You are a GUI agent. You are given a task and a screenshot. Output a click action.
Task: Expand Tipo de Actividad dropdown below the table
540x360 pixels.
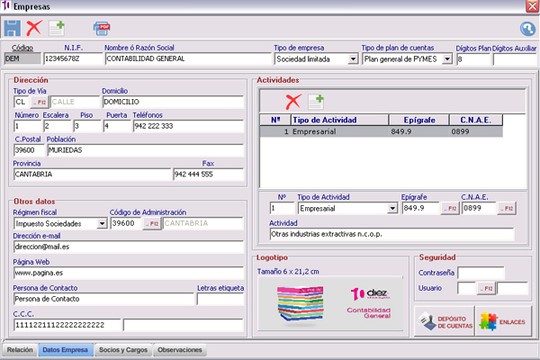coord(392,208)
